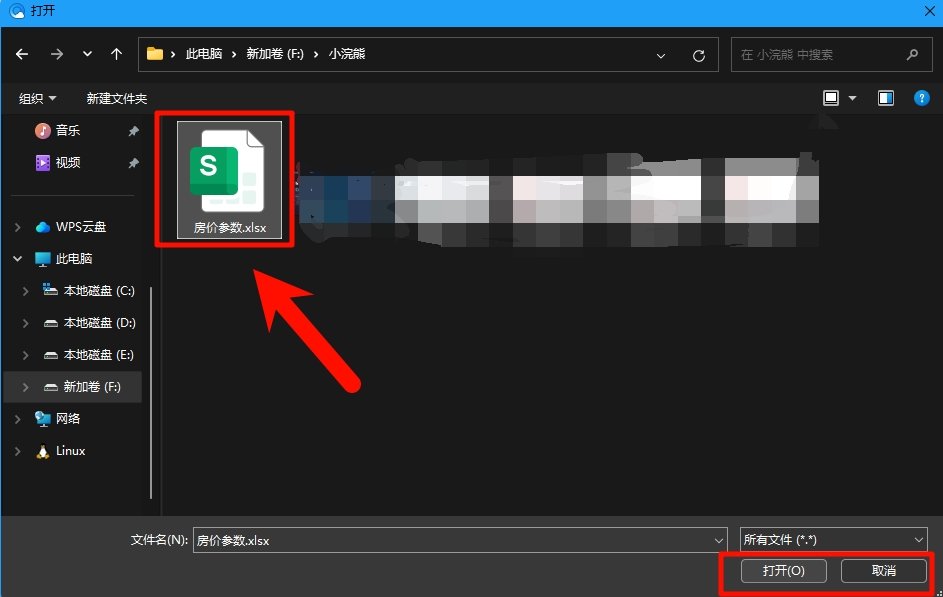The height and width of the screenshot is (597, 943).
Task: Click the view layout icon
Action: point(830,97)
